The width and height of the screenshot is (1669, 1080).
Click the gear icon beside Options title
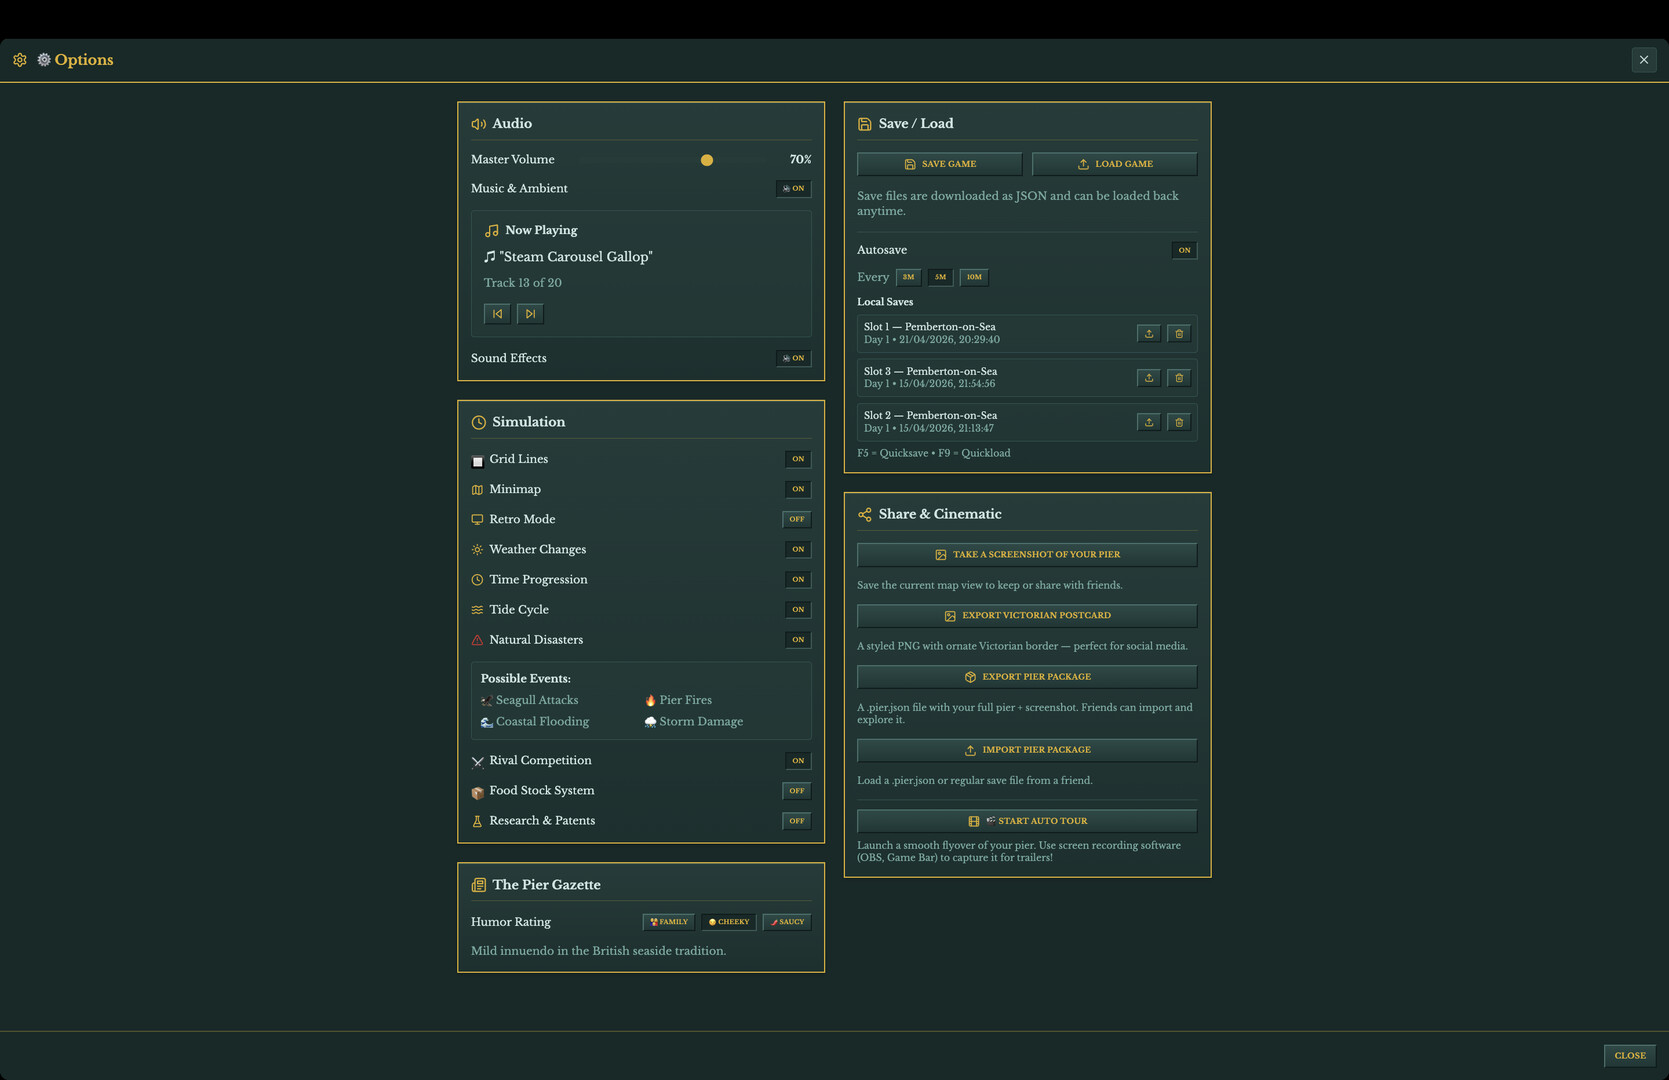20,60
